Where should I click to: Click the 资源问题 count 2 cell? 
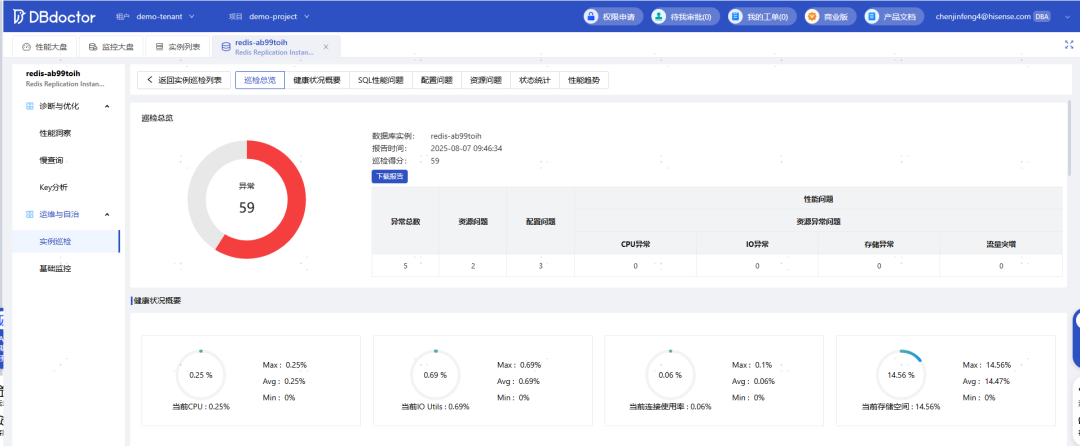tap(473, 266)
